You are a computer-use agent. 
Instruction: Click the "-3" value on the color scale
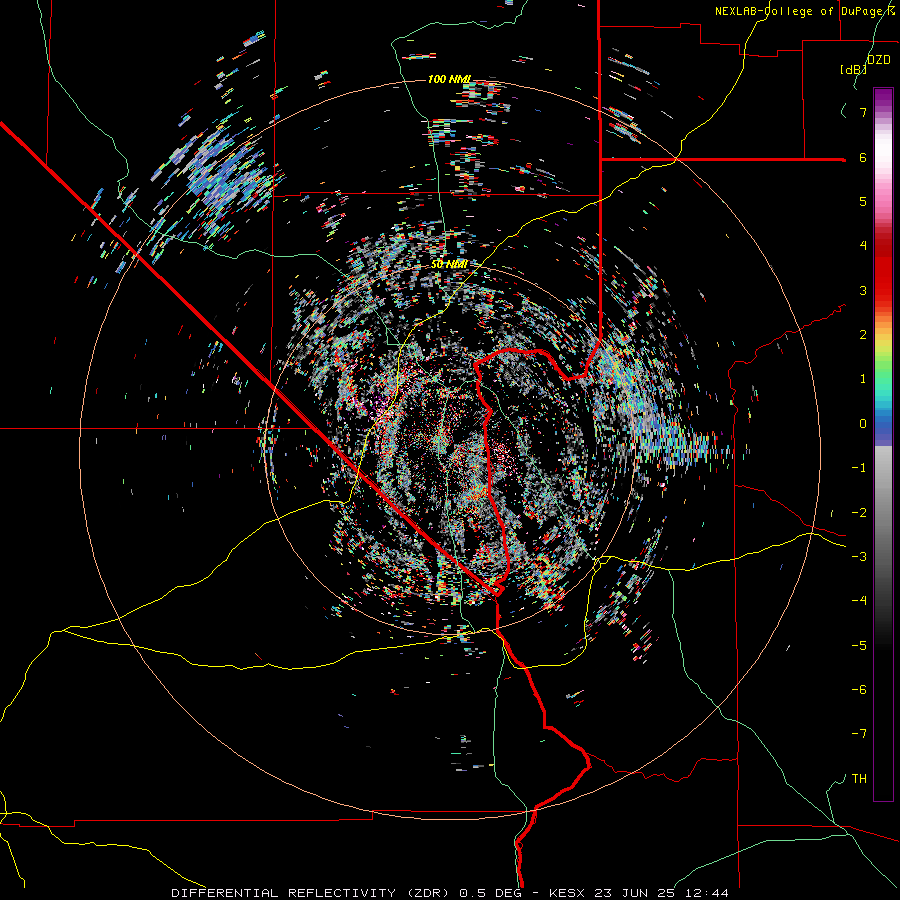pos(859,557)
